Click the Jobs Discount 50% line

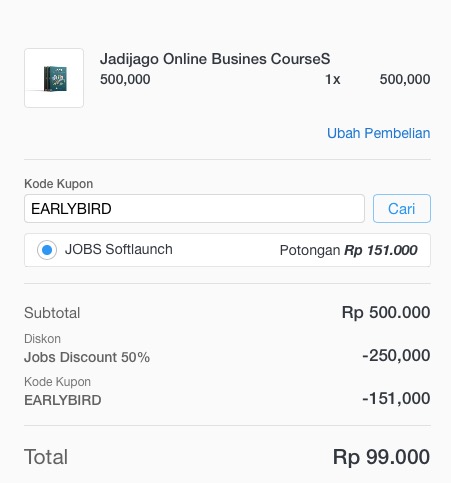click(x=87, y=357)
